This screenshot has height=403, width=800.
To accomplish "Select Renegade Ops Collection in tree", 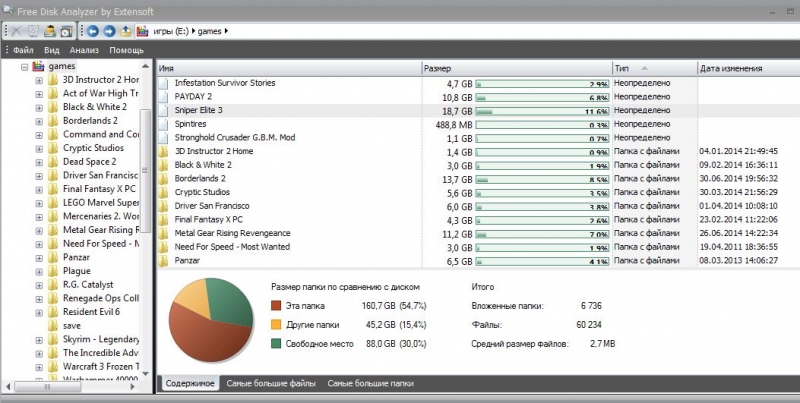I will 101,298.
